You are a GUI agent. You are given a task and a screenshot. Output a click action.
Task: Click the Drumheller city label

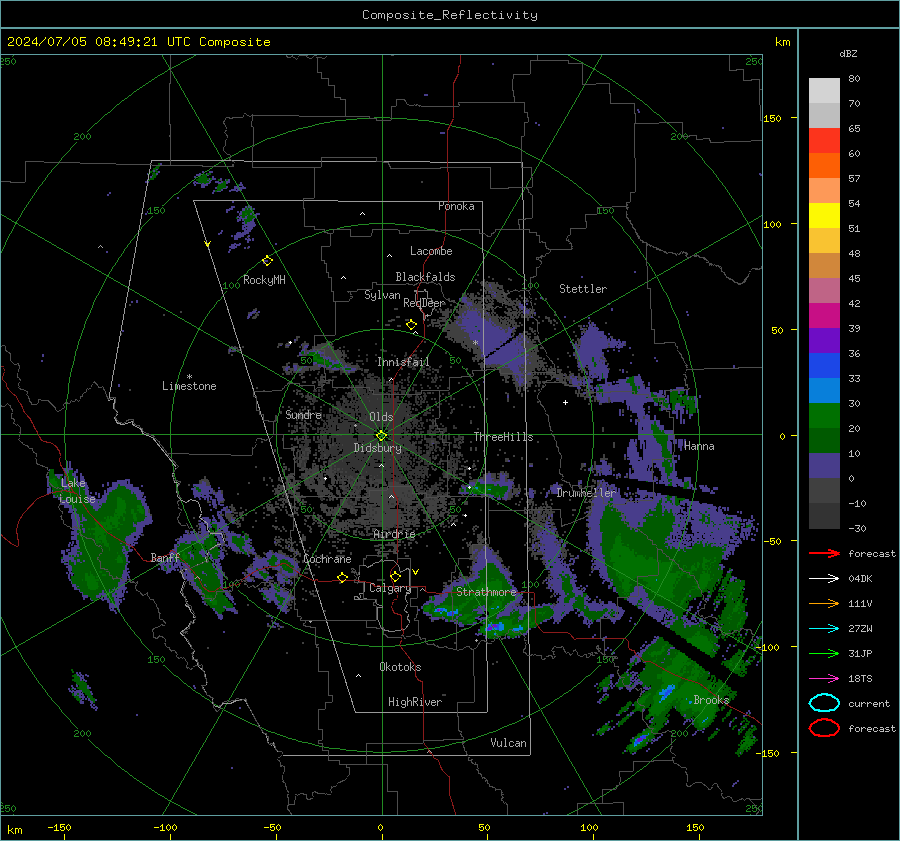586,493
